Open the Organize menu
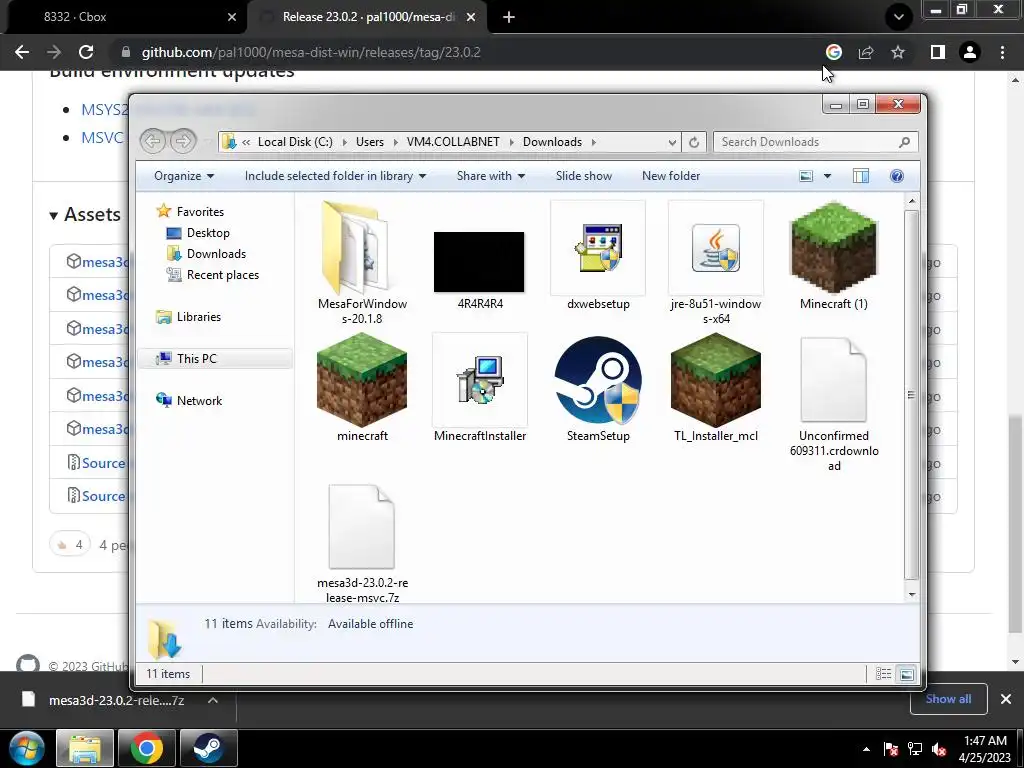The height and width of the screenshot is (768, 1024). click(184, 176)
